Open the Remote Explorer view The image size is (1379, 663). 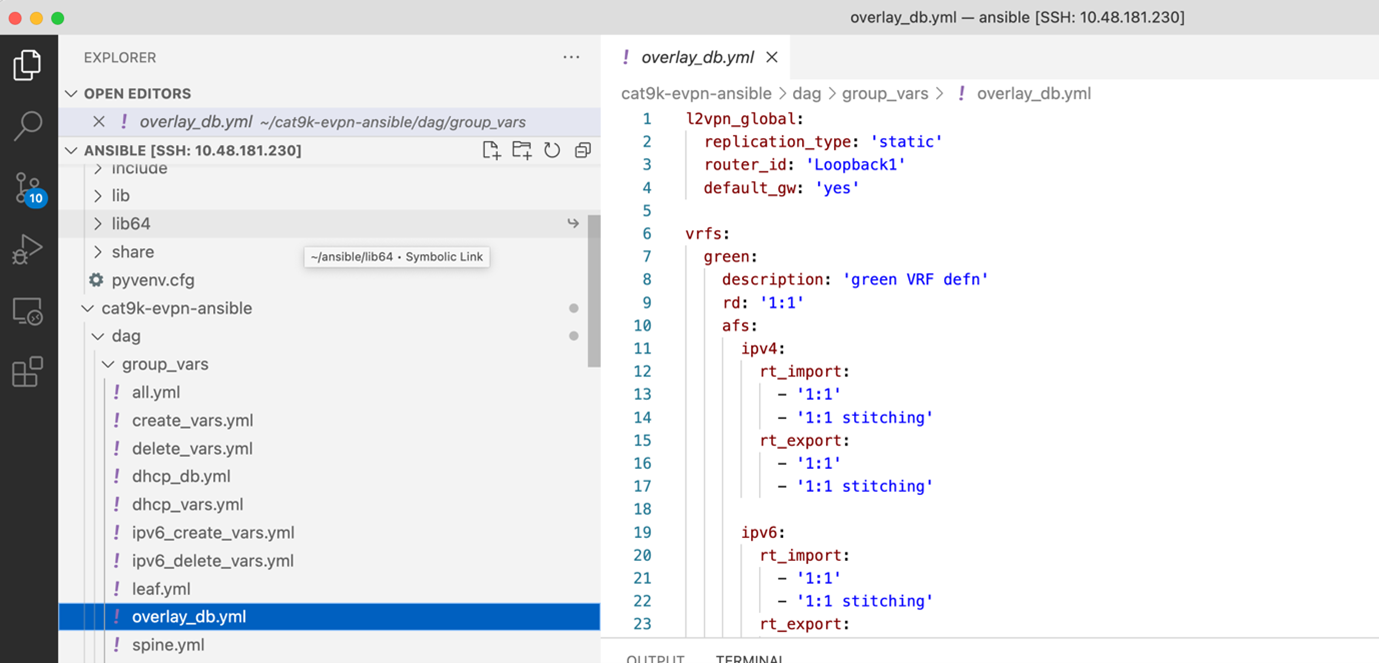[27, 312]
